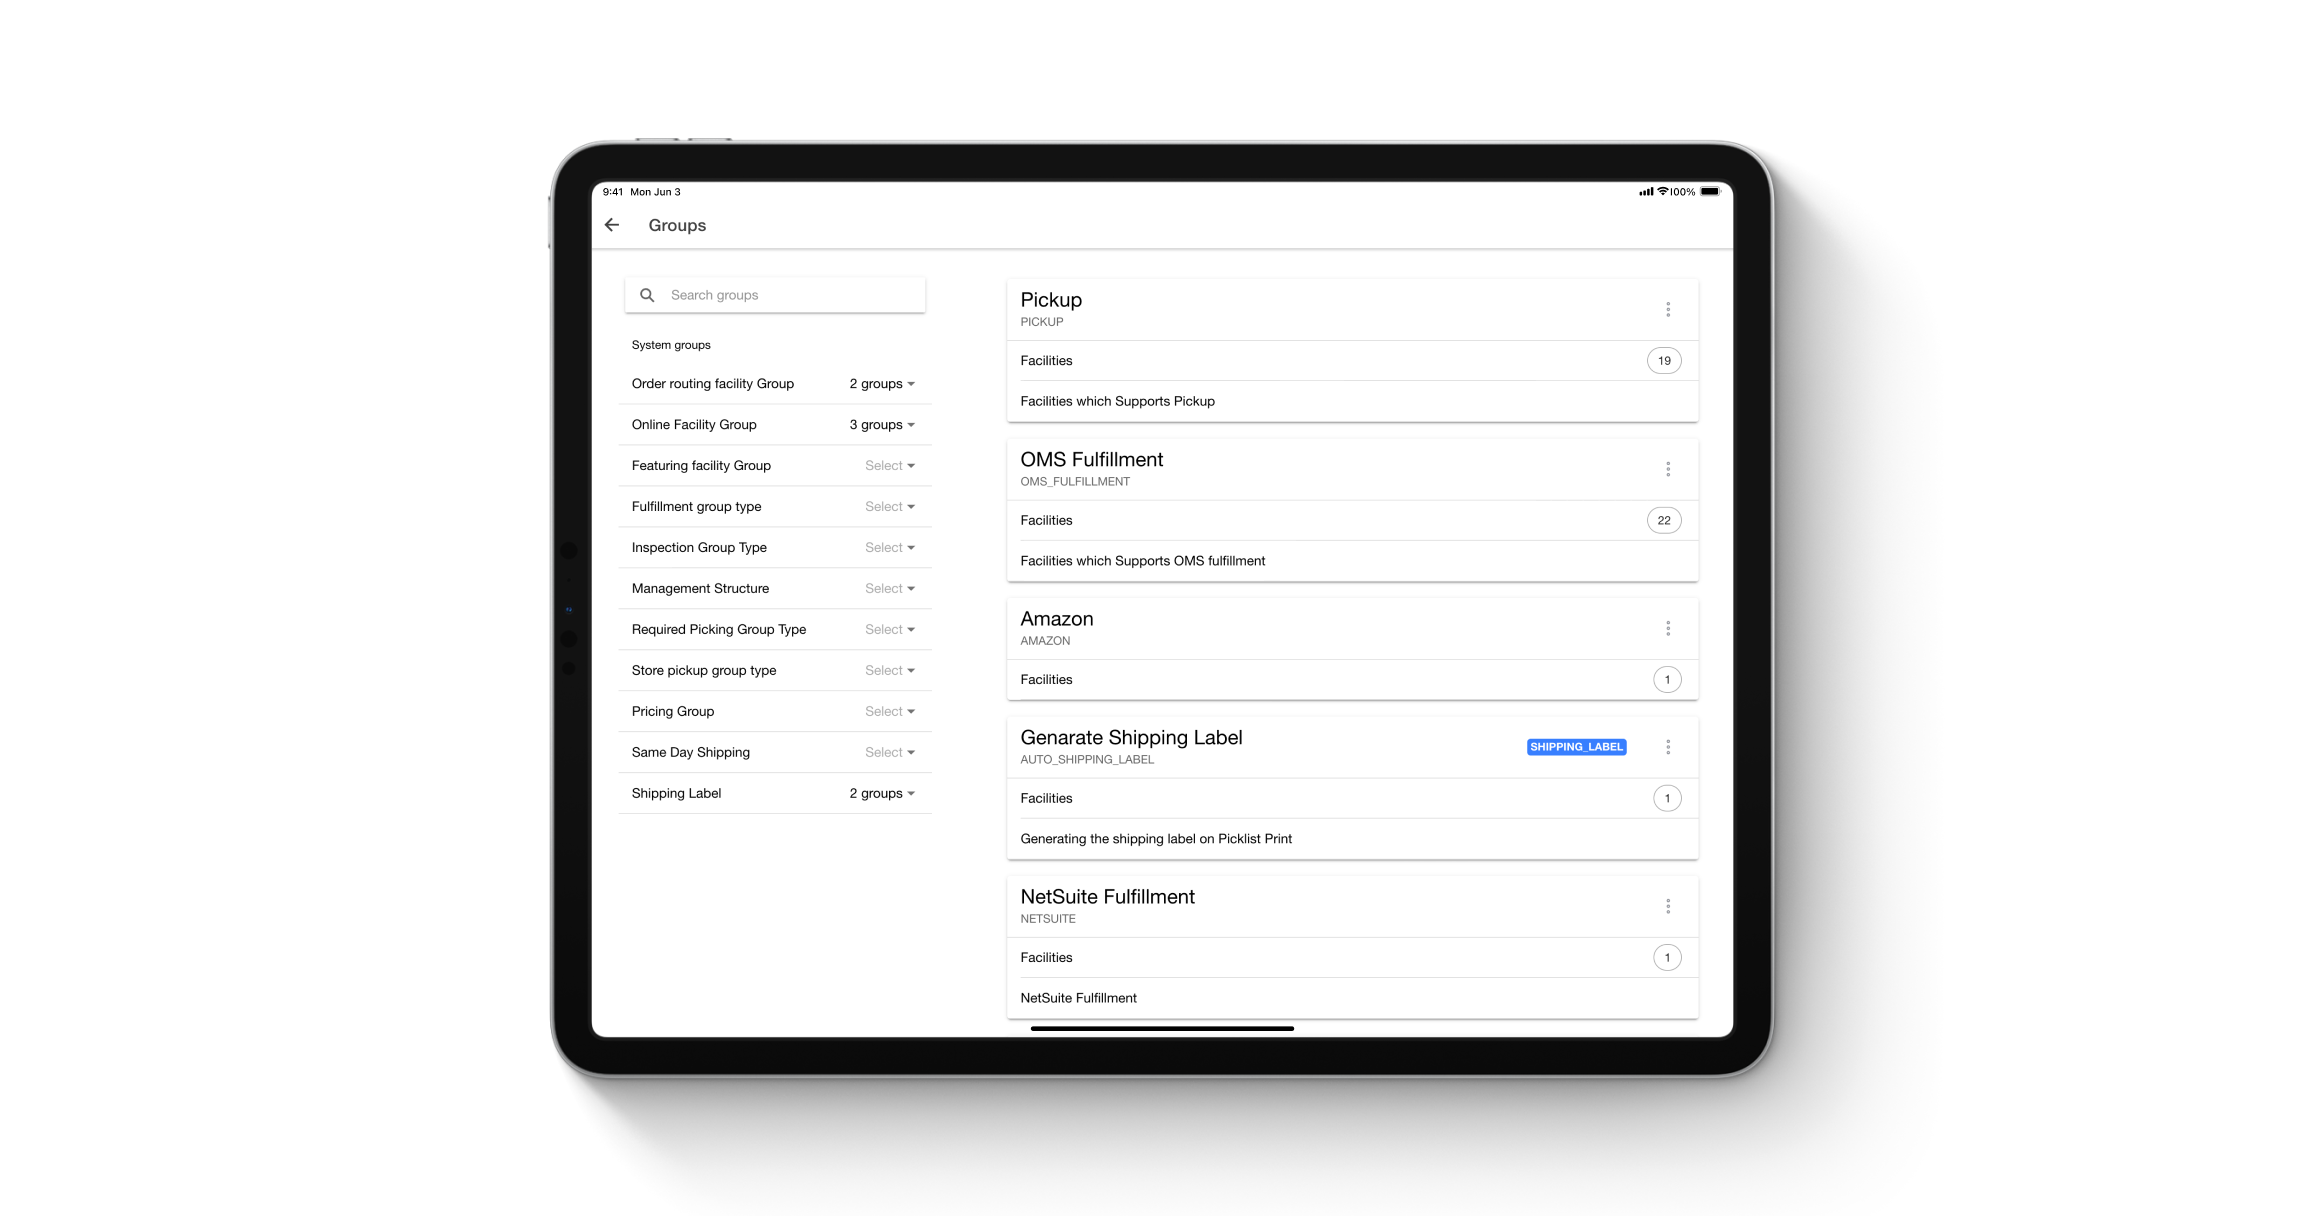The width and height of the screenshot is (2323, 1216).
Task: Click the search magnifier icon in groups
Action: 647,295
